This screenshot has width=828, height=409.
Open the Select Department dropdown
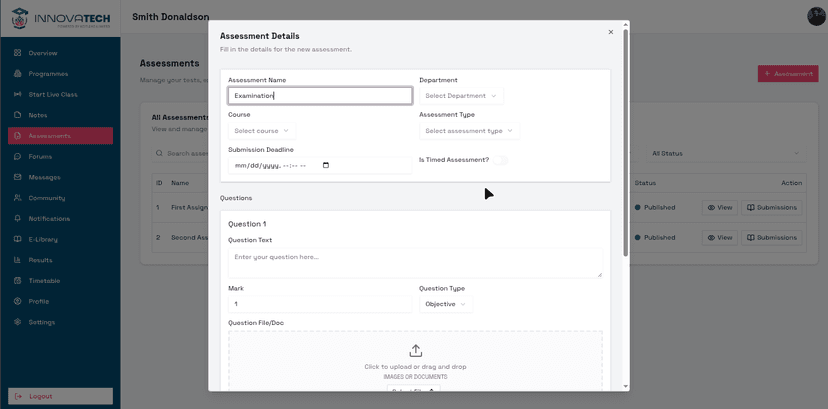[x=461, y=96]
